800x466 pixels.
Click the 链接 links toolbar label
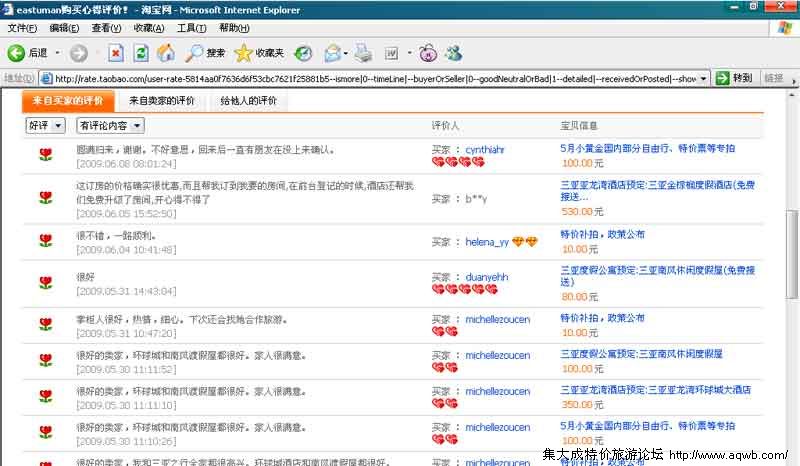773,78
